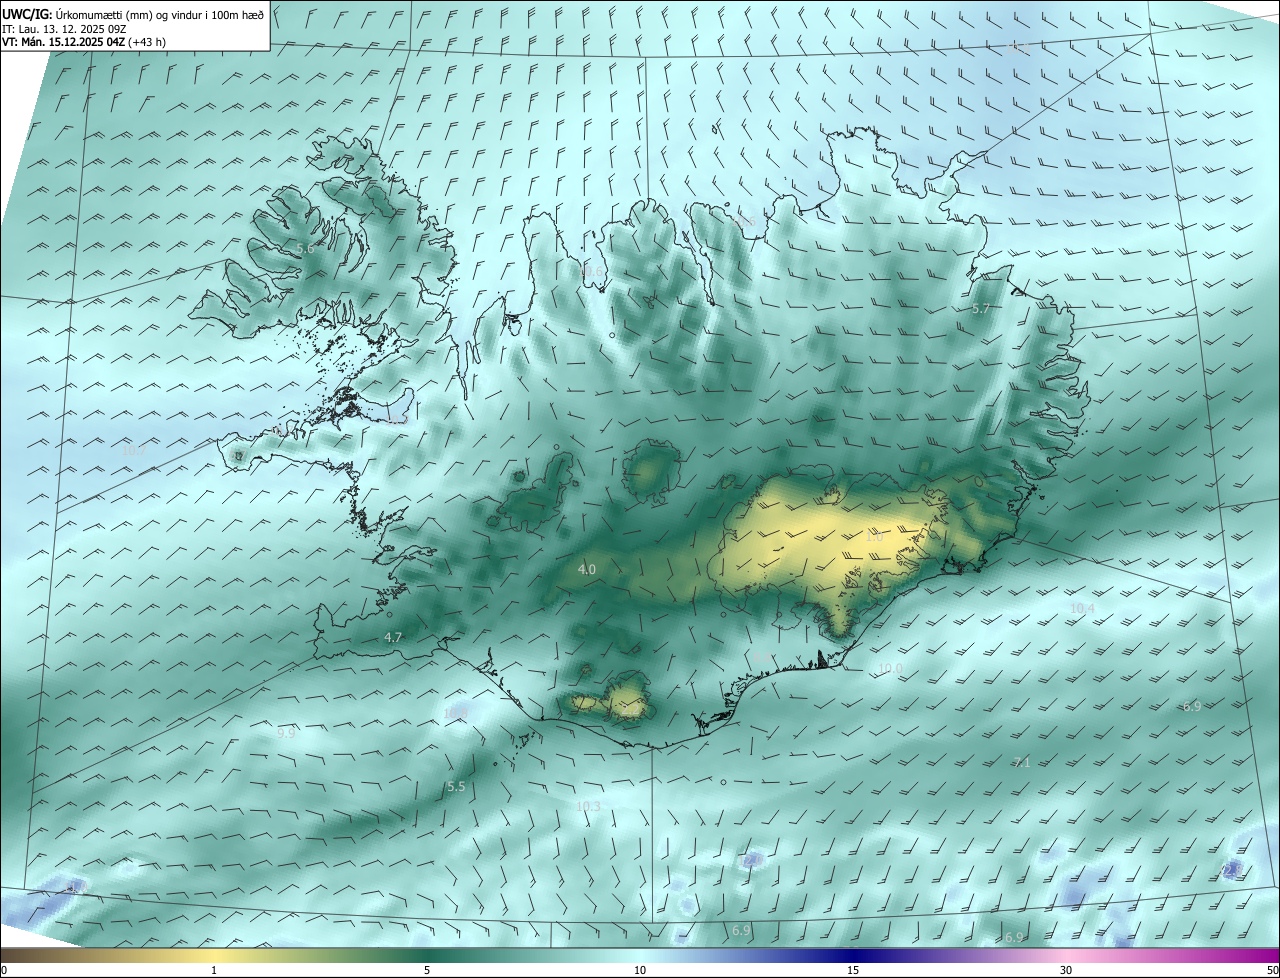Click the colorbar tick label 0
The height and width of the screenshot is (978, 1280).
click(x=4, y=970)
